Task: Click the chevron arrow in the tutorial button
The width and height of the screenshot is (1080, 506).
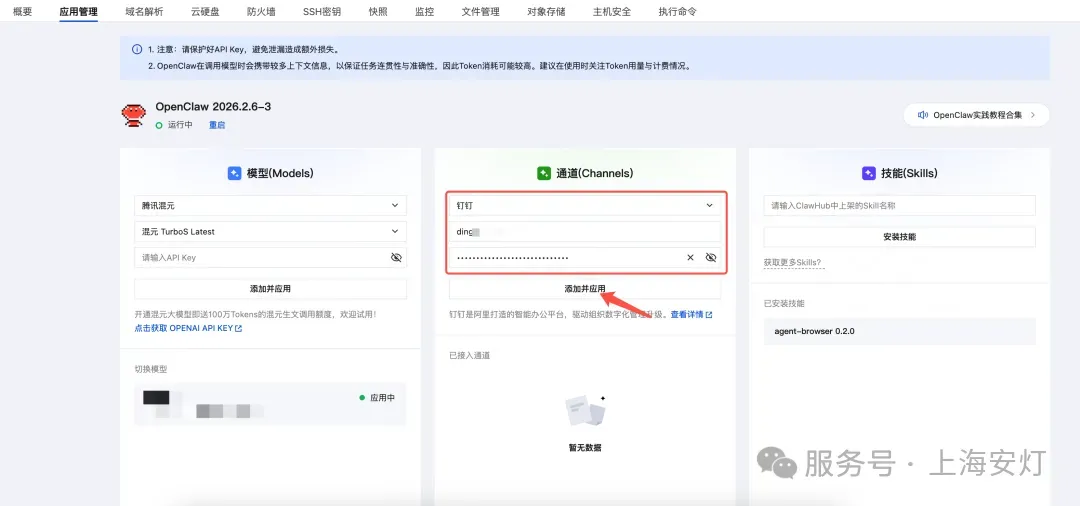Action: point(1032,115)
